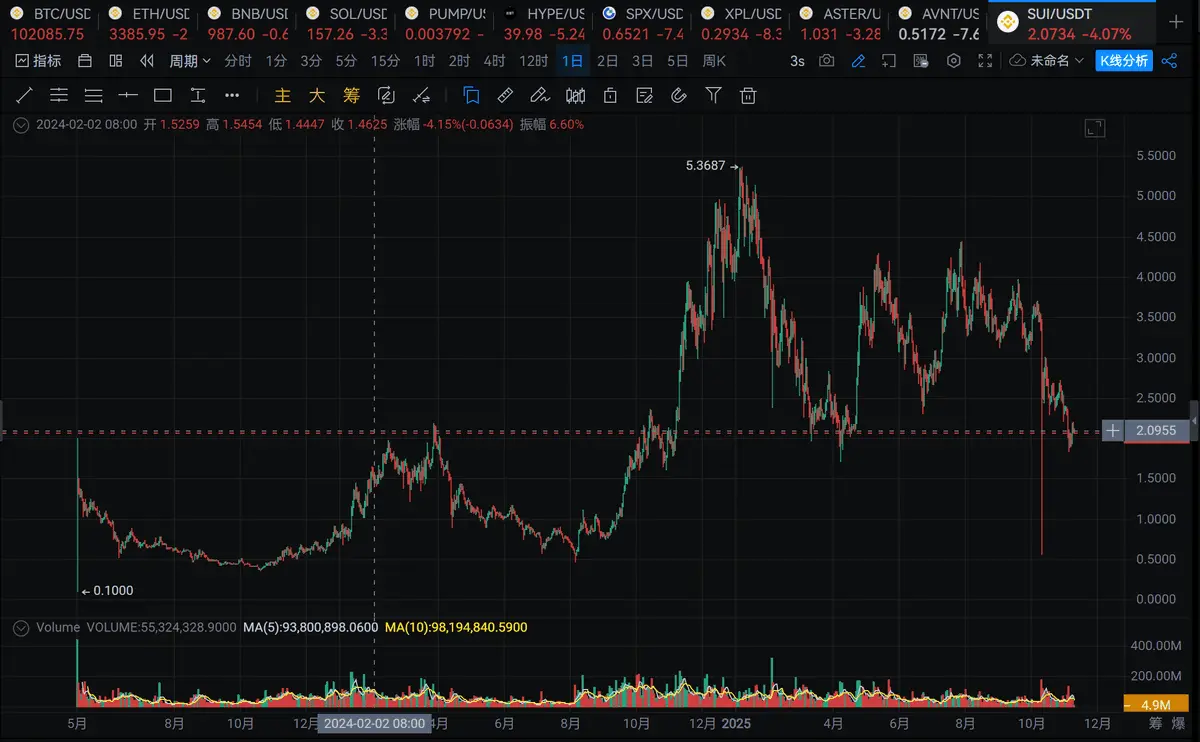Share chart using the share icon
This screenshot has height=742, width=1200.
point(1171,61)
